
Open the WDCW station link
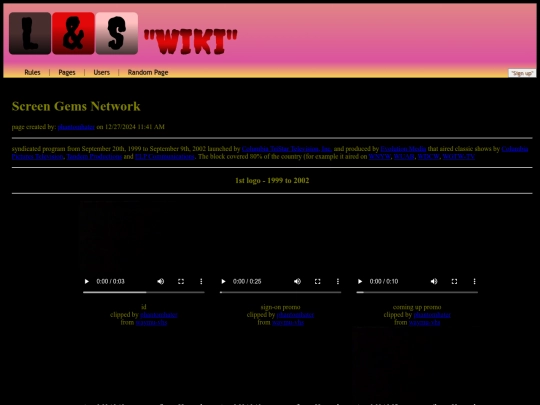(428, 156)
